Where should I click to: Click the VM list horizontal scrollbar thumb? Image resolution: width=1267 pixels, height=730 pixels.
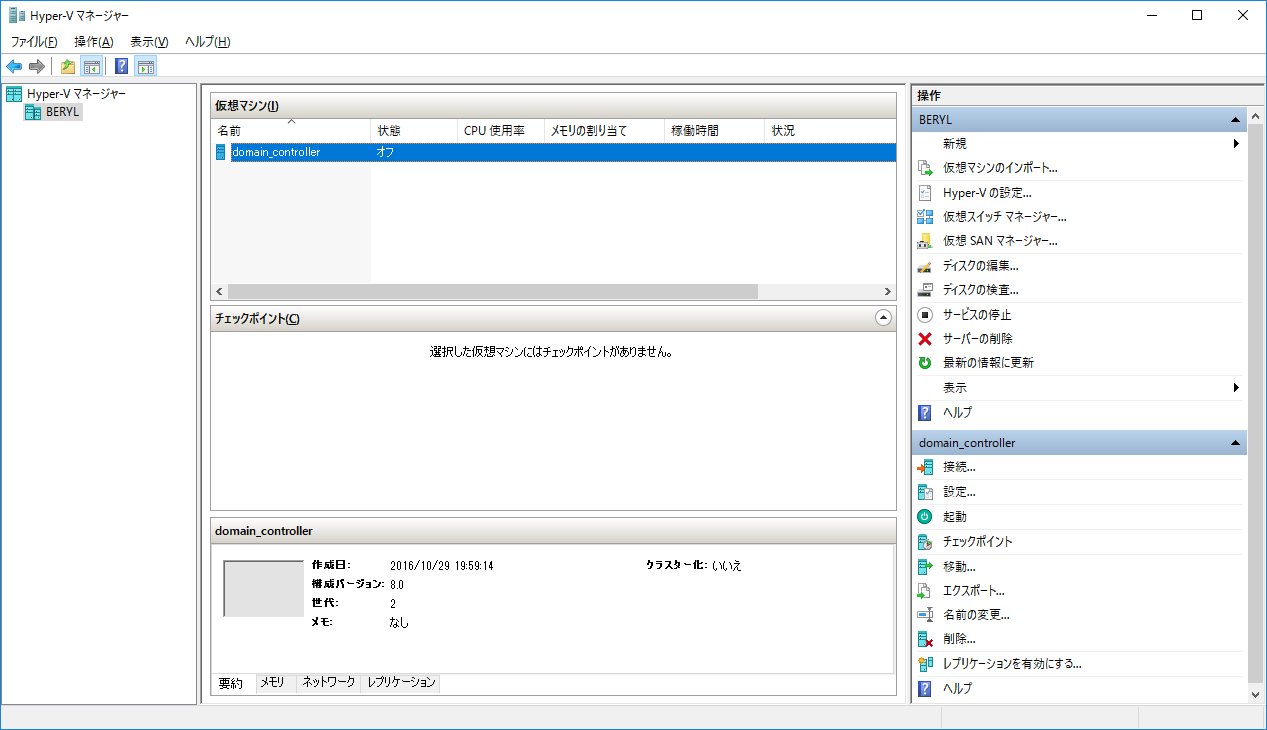pyautogui.click(x=493, y=291)
